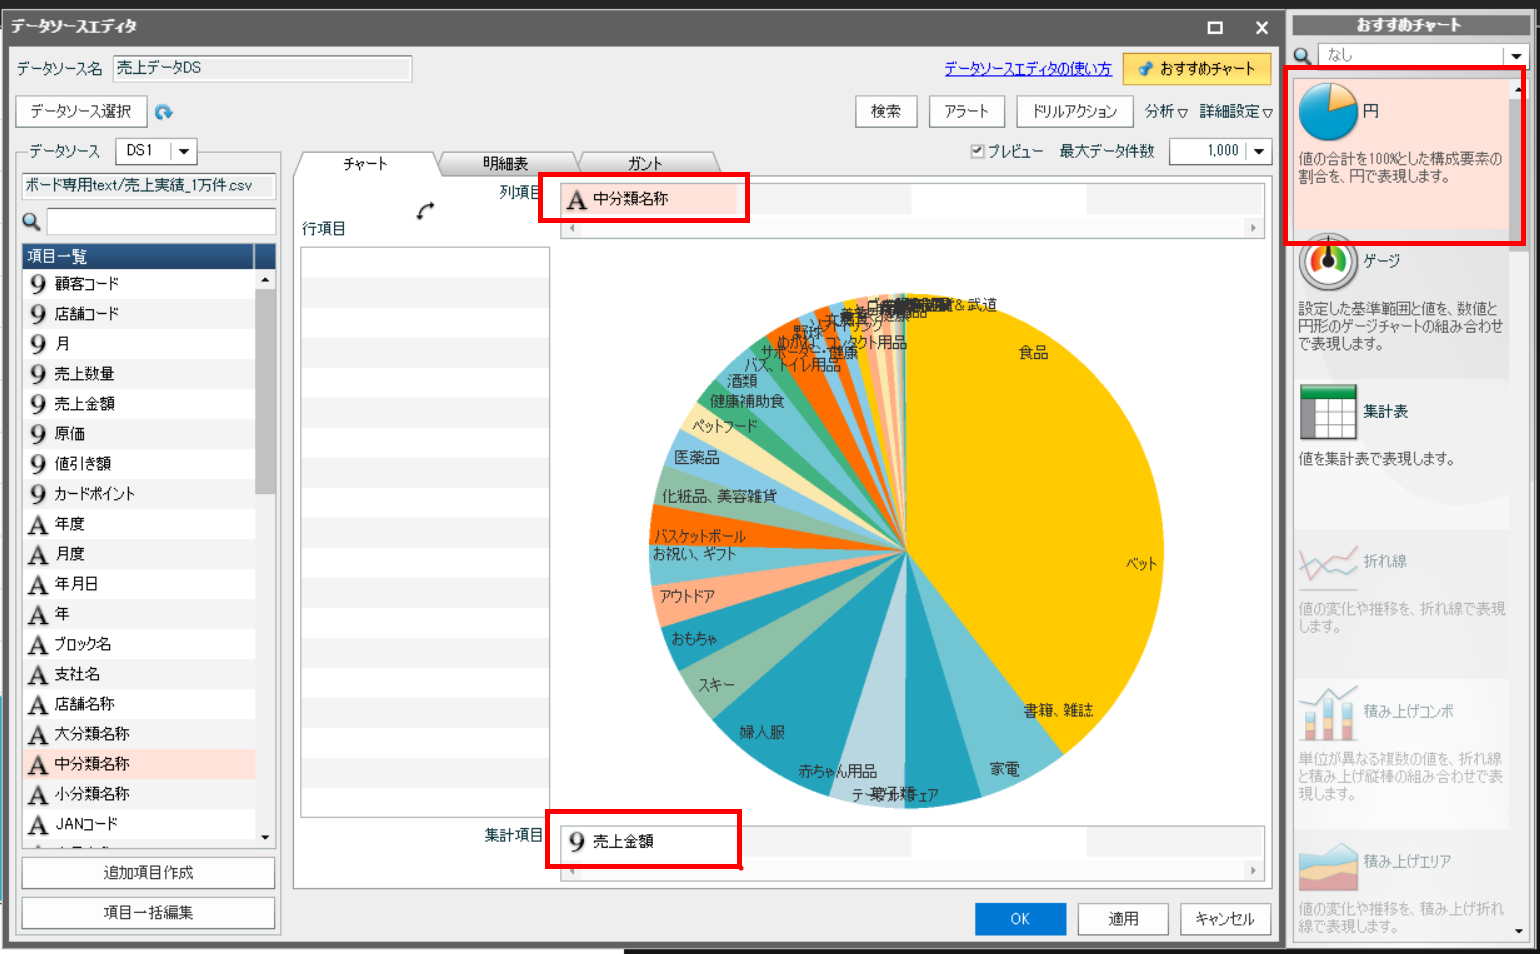This screenshot has height=954, width=1540.
Task: Choose the 積み上げコンボ chart icon
Action: coord(1328,712)
